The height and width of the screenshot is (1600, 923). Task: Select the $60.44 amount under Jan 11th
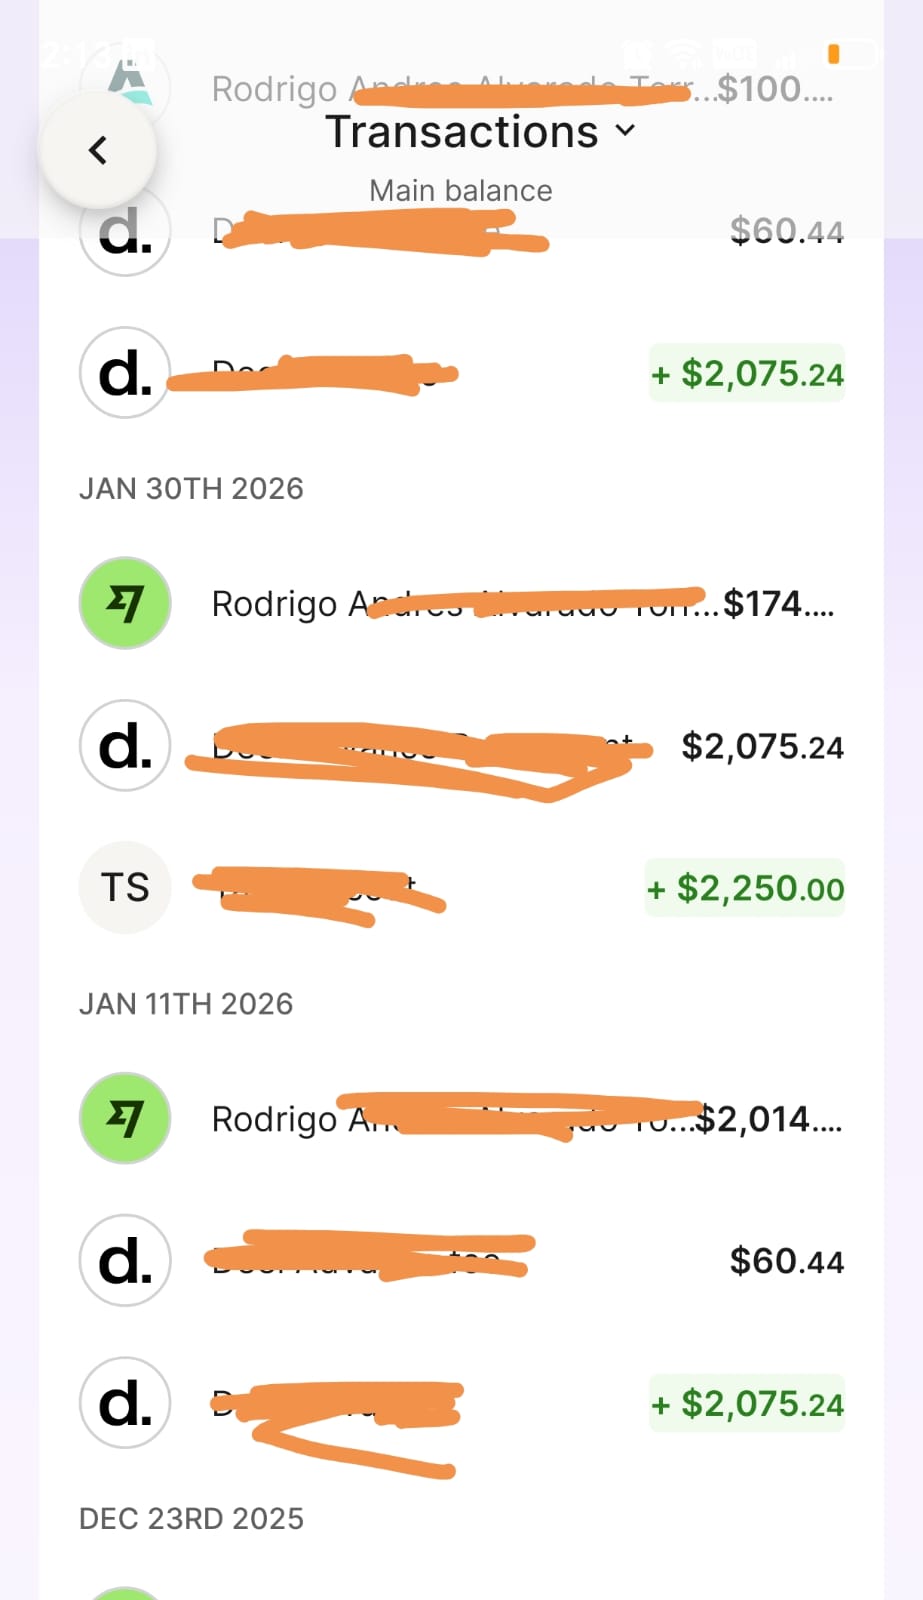(x=786, y=1261)
